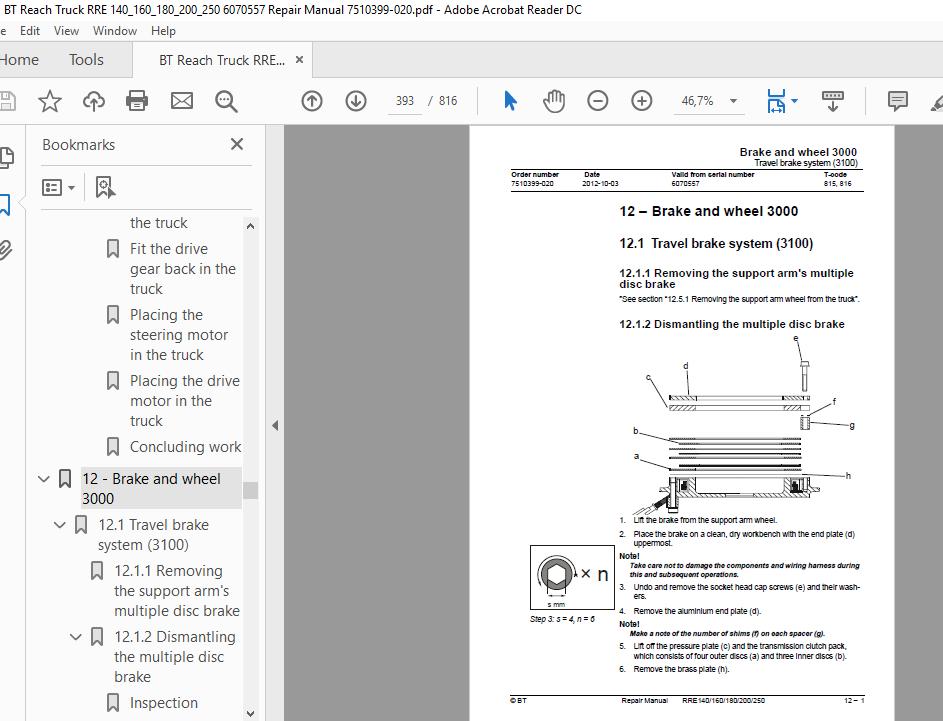The width and height of the screenshot is (943, 721).
Task: Click the zoom percentage field 46,7%
Action: pos(698,101)
